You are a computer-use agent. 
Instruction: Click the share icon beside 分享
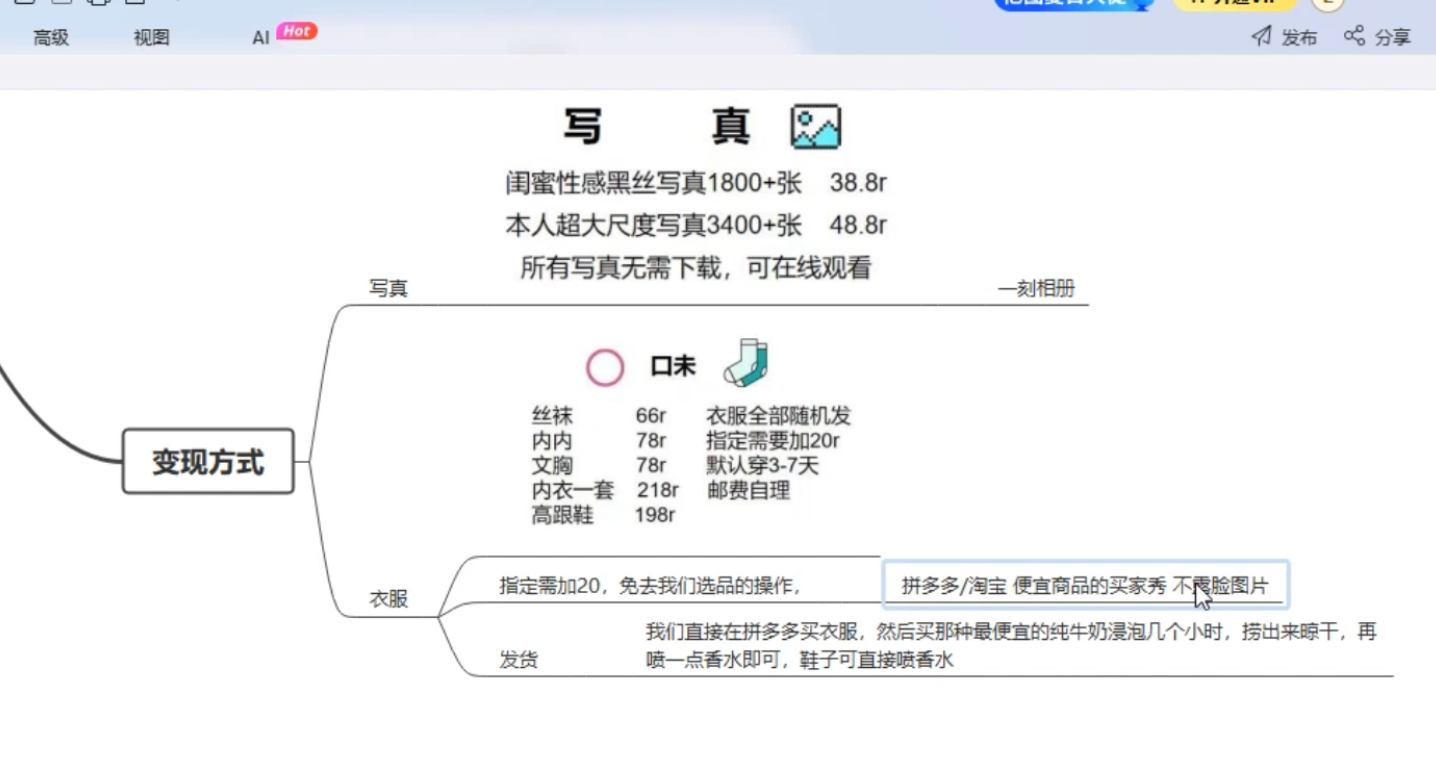[x=1354, y=36]
